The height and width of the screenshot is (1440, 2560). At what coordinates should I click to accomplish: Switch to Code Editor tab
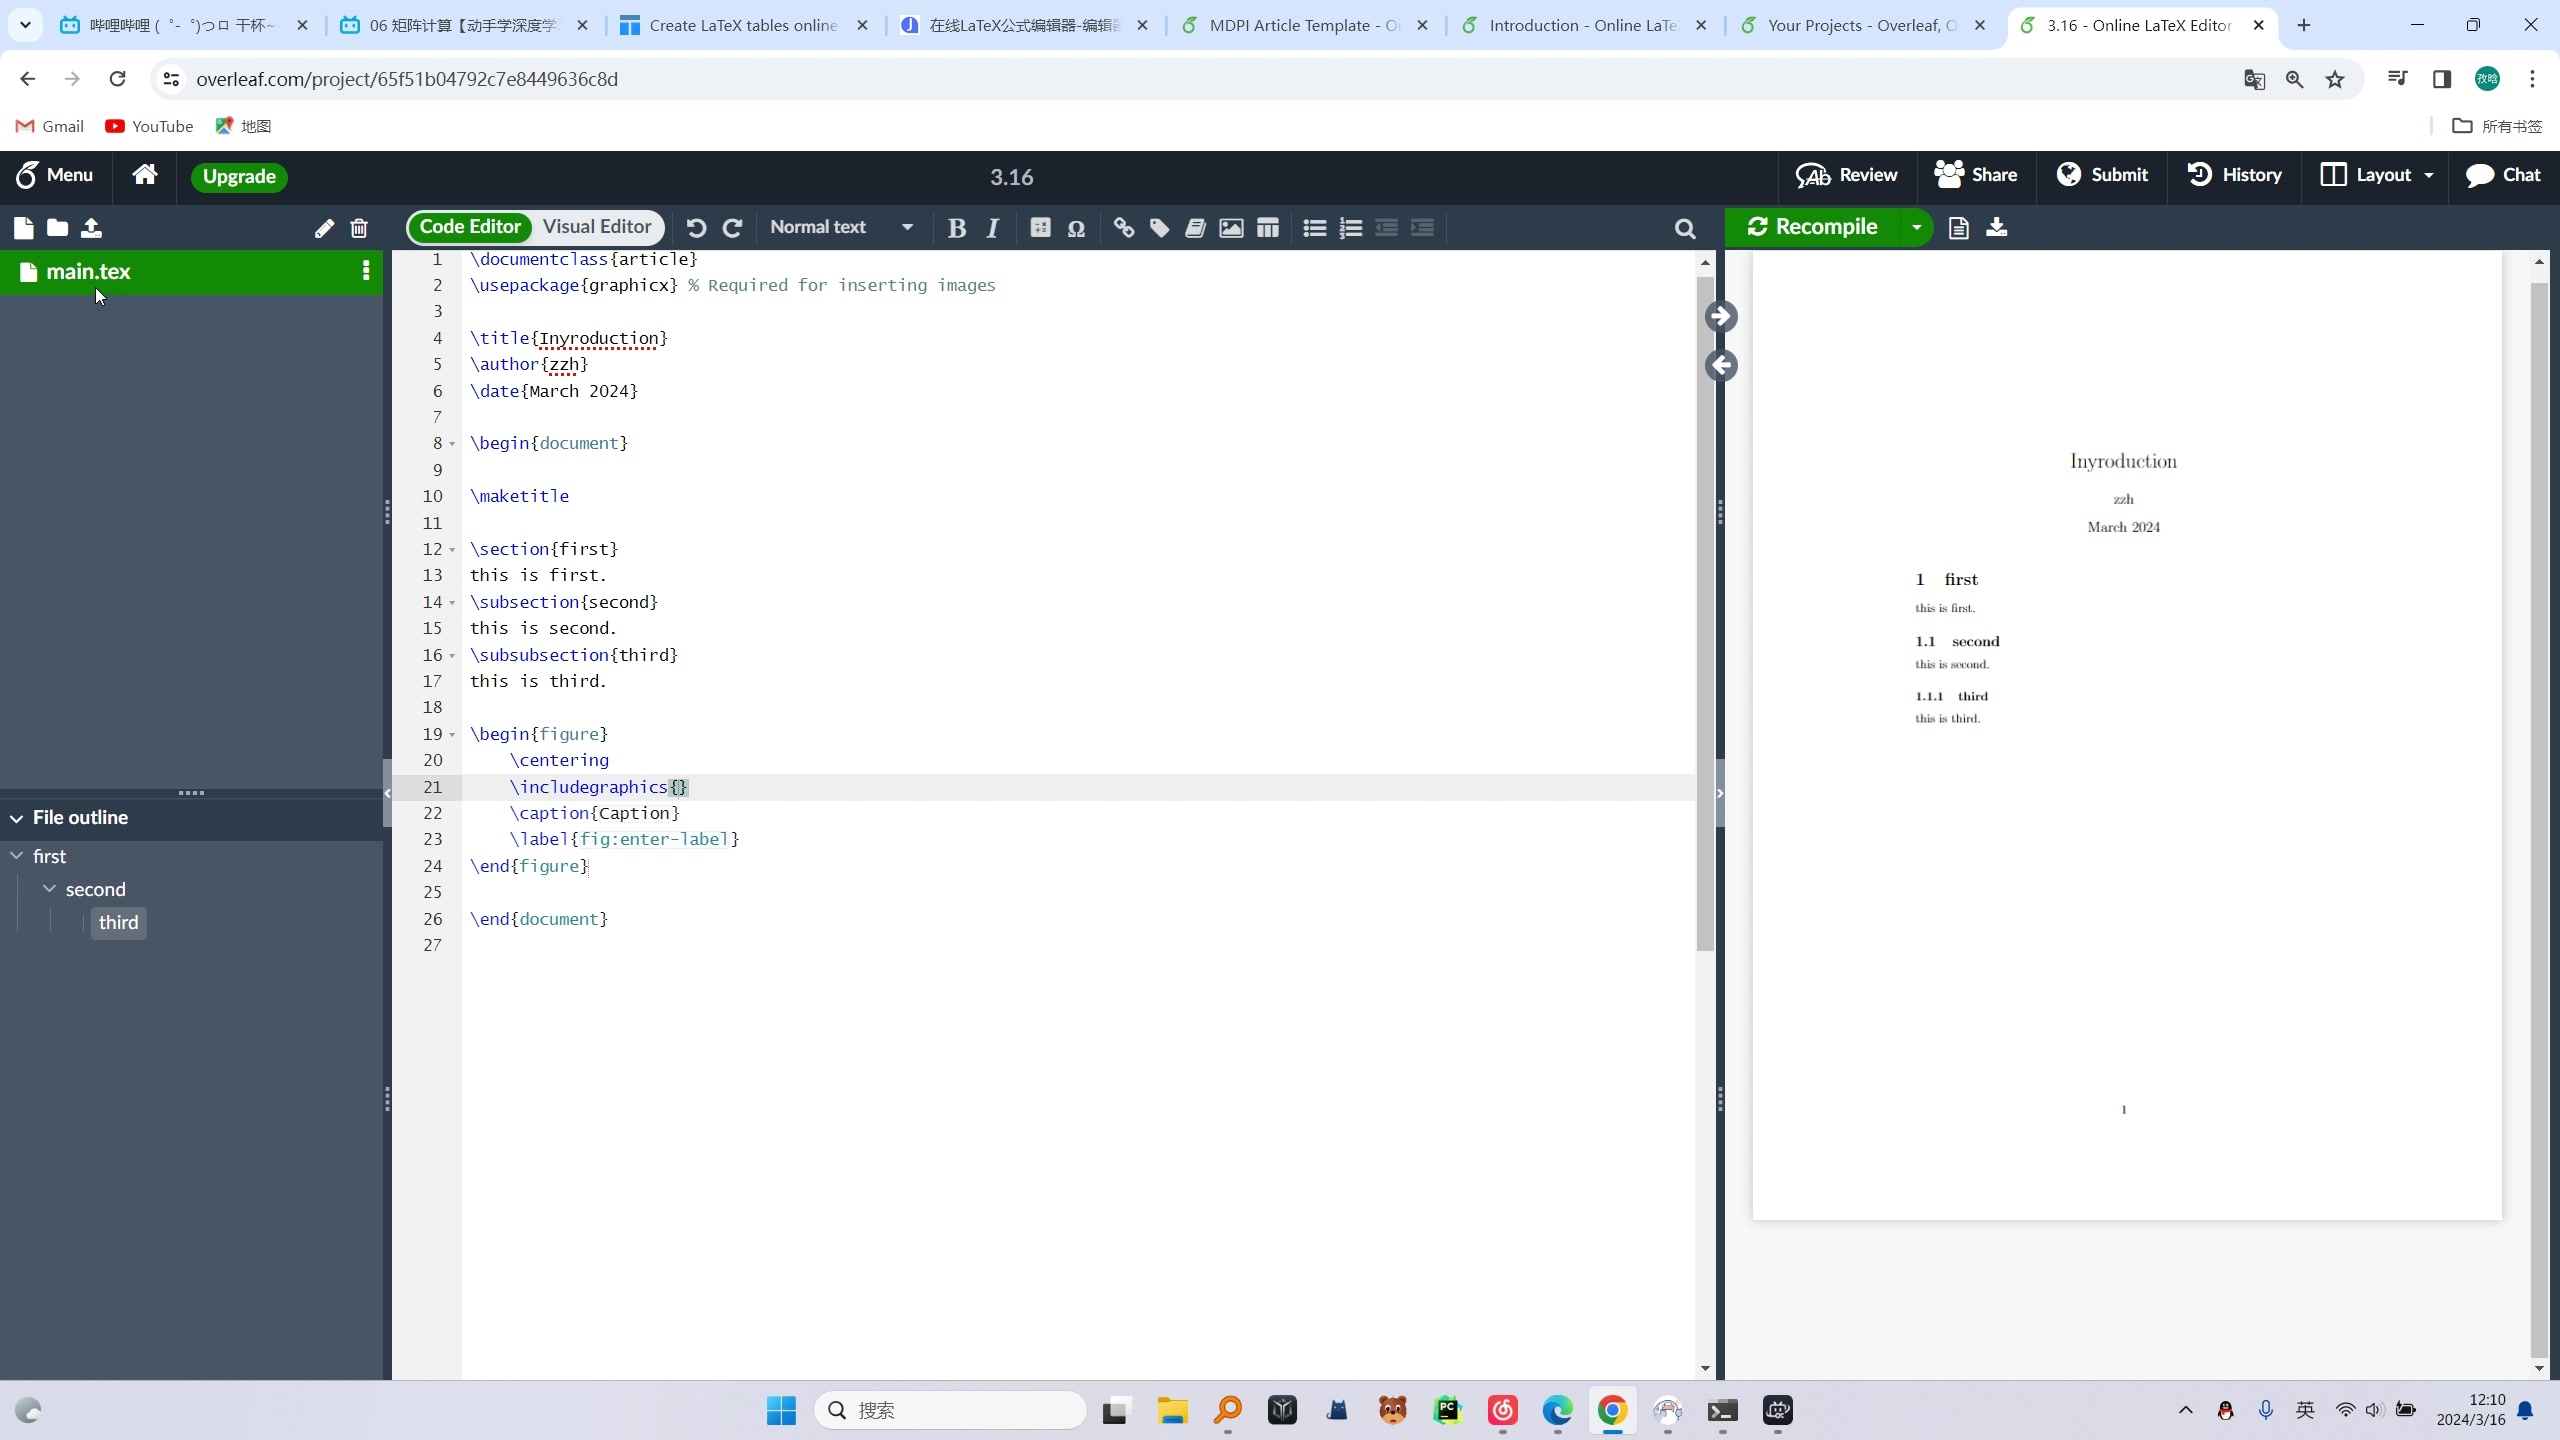pos(469,227)
